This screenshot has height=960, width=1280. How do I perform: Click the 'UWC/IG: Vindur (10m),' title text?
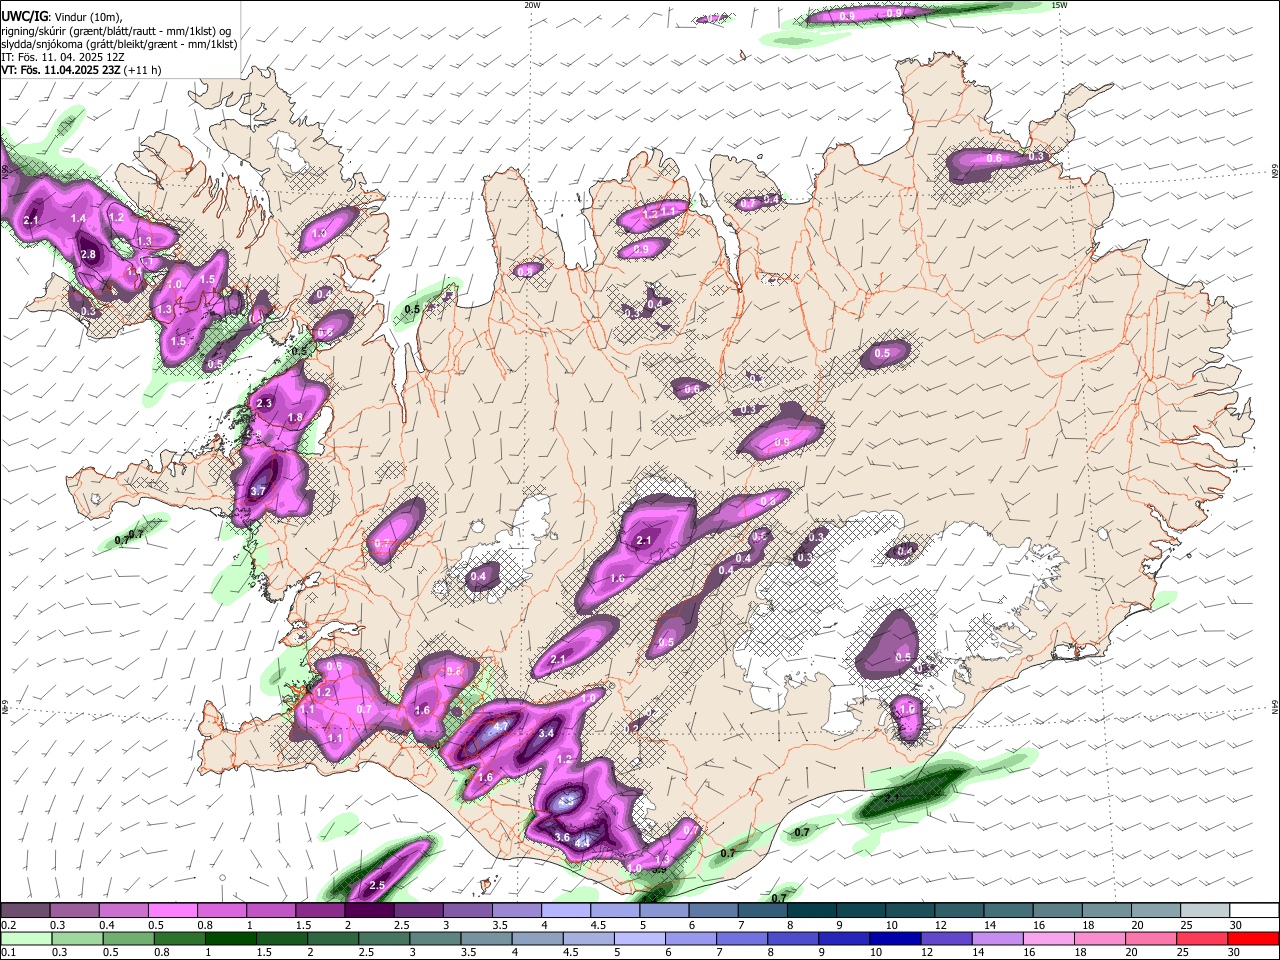tap(62, 17)
